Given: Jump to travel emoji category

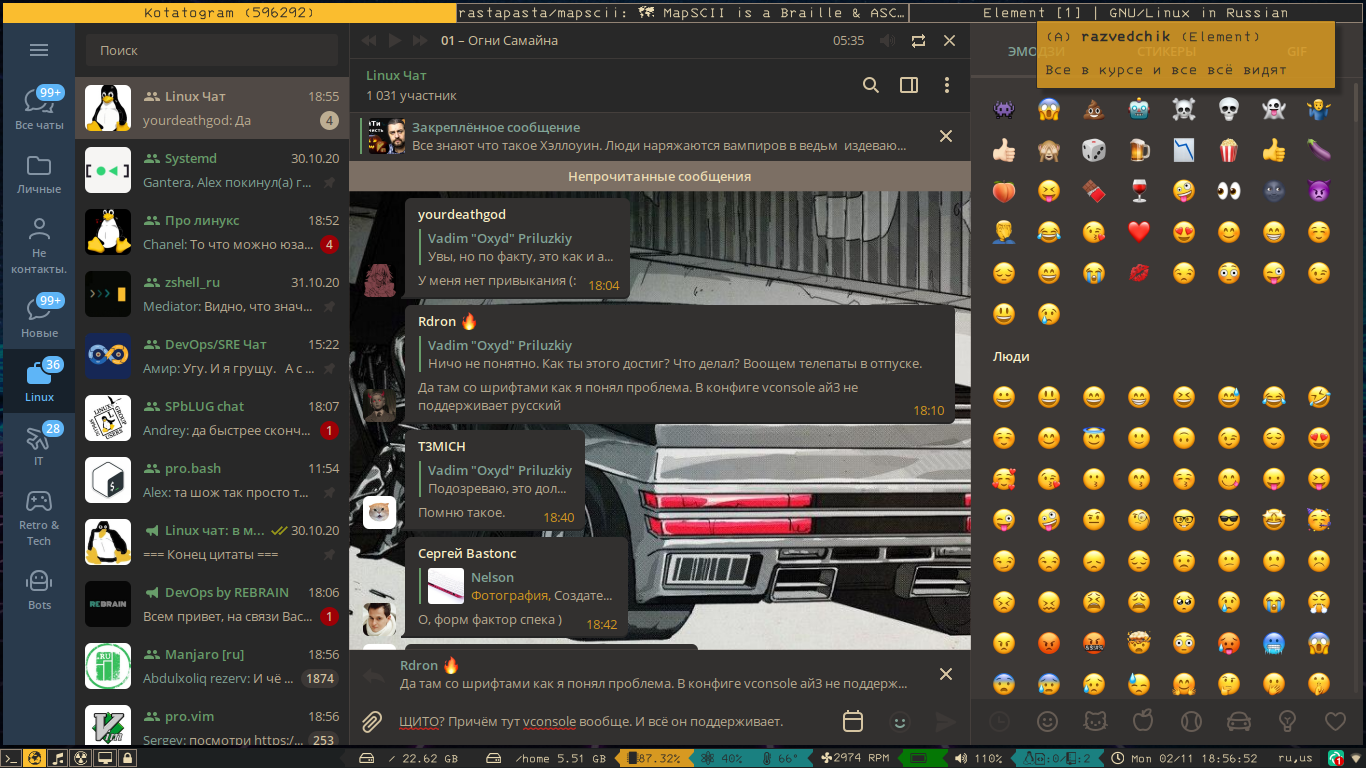Looking at the screenshot, I should pos(1239,721).
